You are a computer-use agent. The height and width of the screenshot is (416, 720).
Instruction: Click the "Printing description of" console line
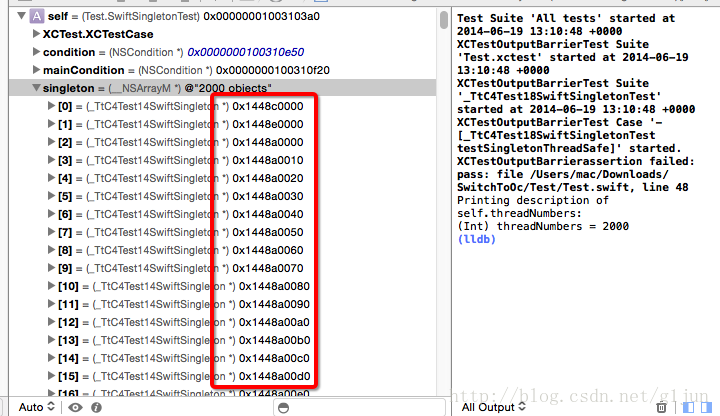coord(533,201)
